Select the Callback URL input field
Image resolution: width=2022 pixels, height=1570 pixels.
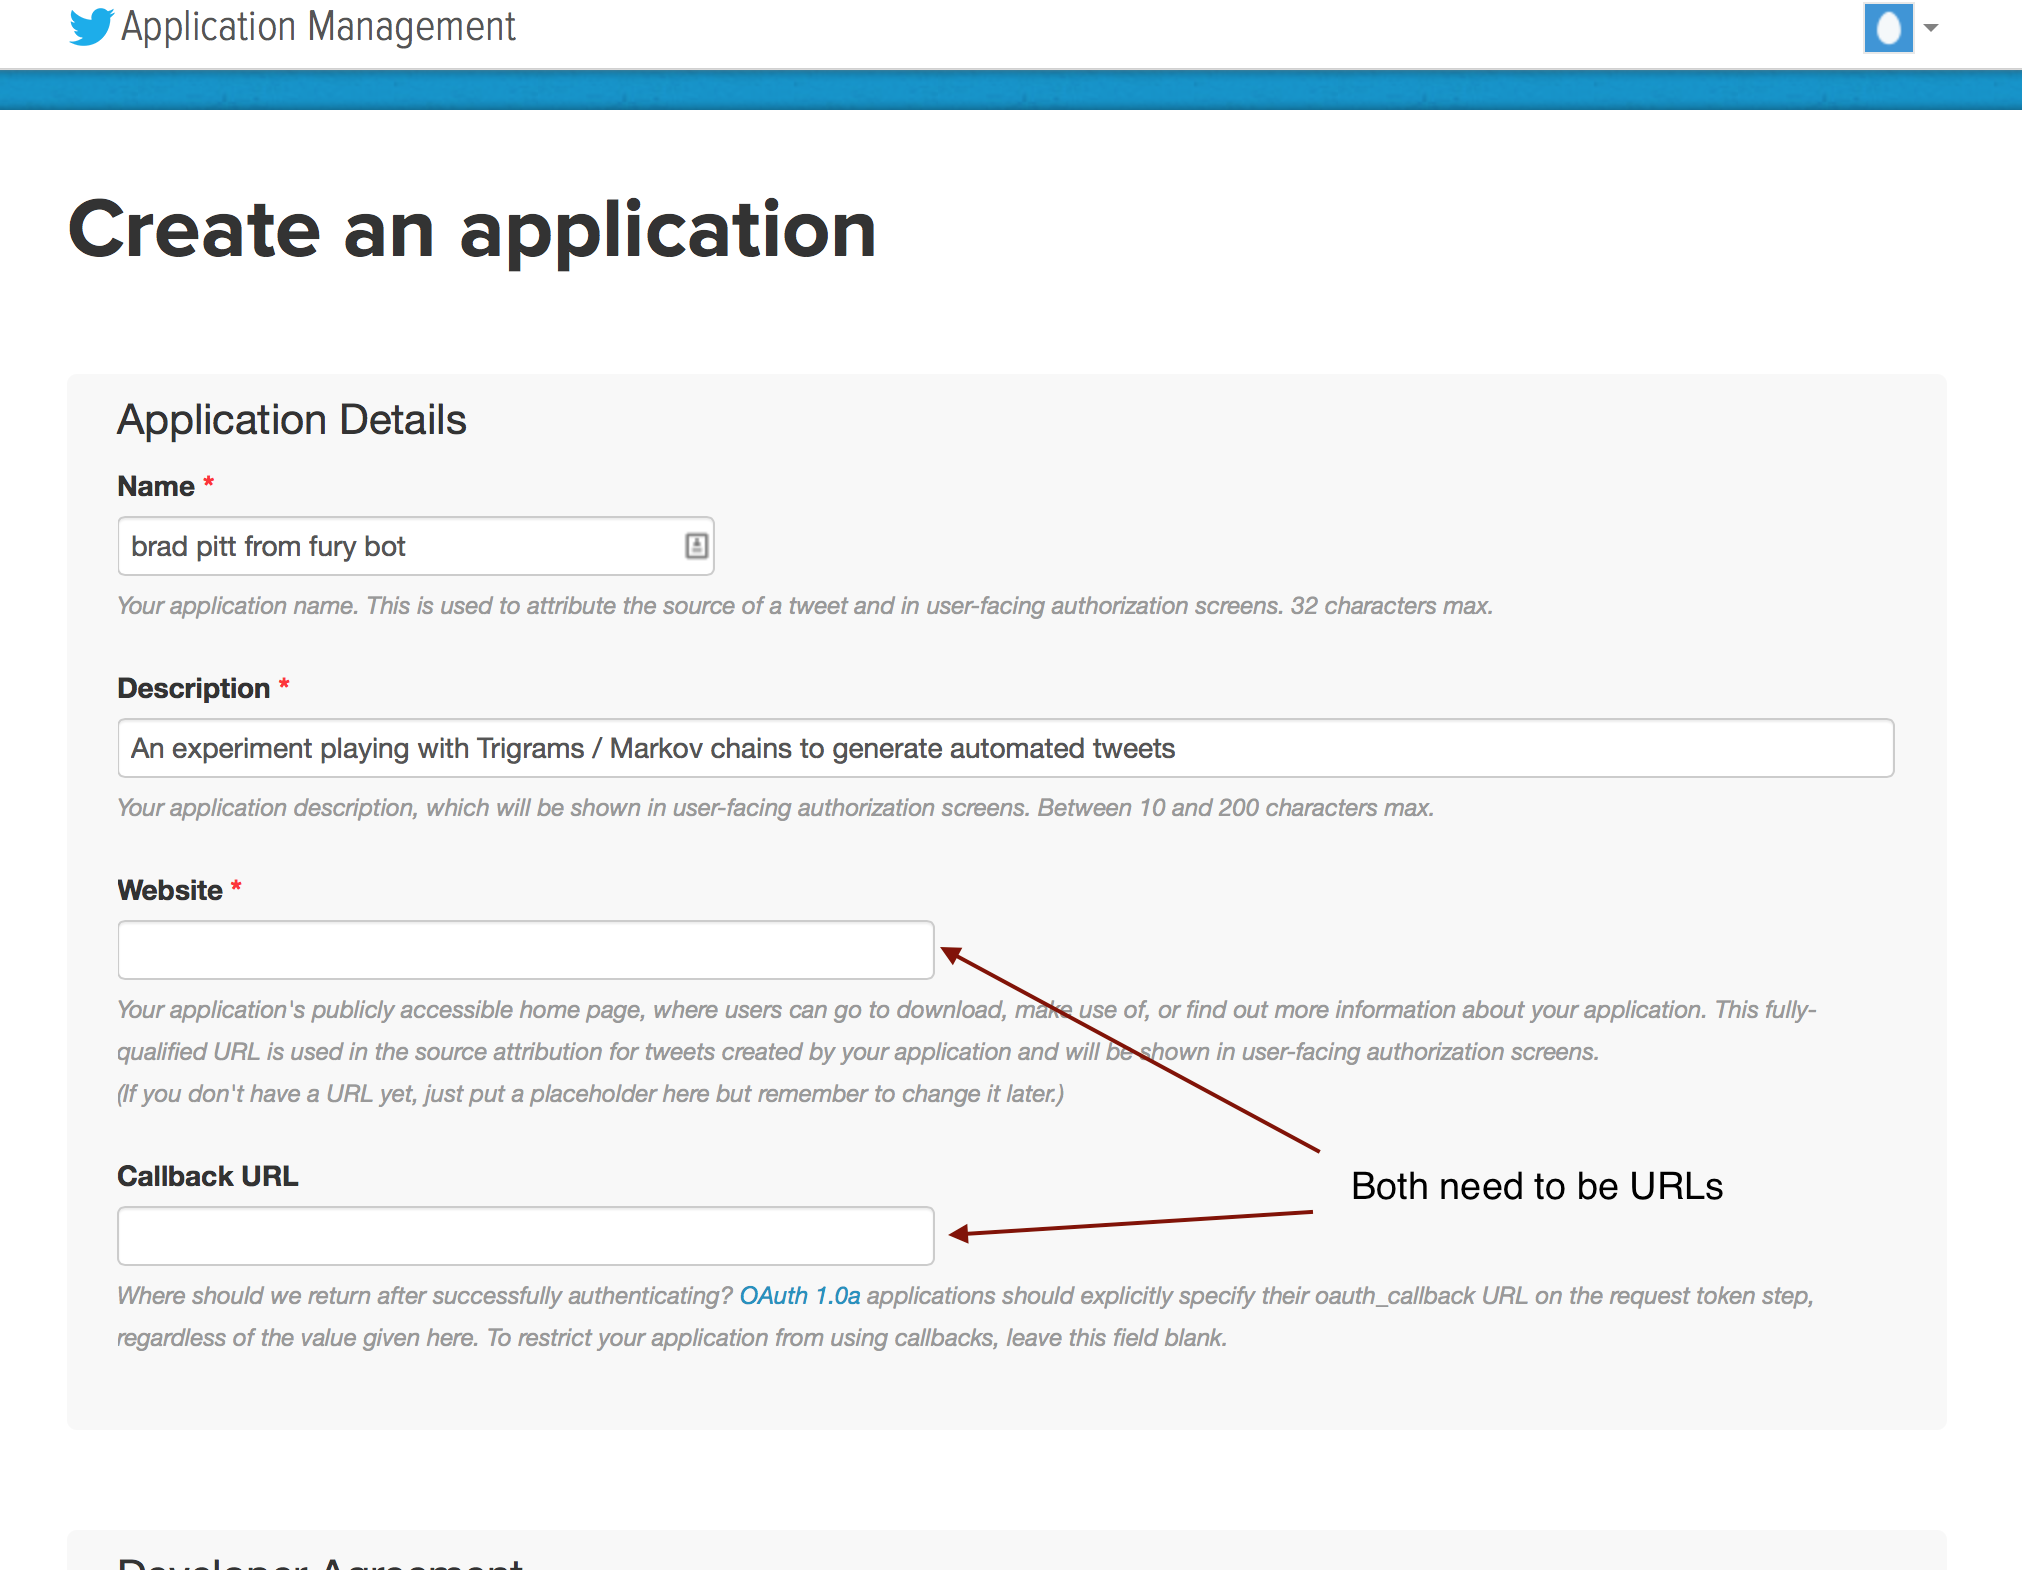pos(525,1236)
